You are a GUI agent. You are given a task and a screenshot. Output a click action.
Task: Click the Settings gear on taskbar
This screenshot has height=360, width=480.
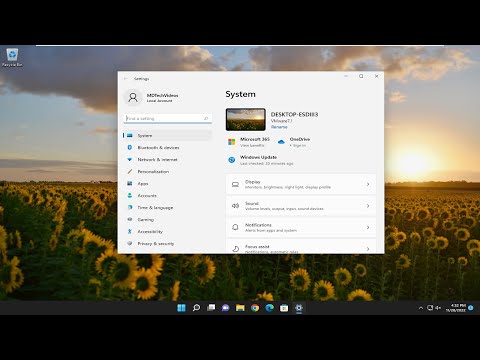tap(299, 308)
